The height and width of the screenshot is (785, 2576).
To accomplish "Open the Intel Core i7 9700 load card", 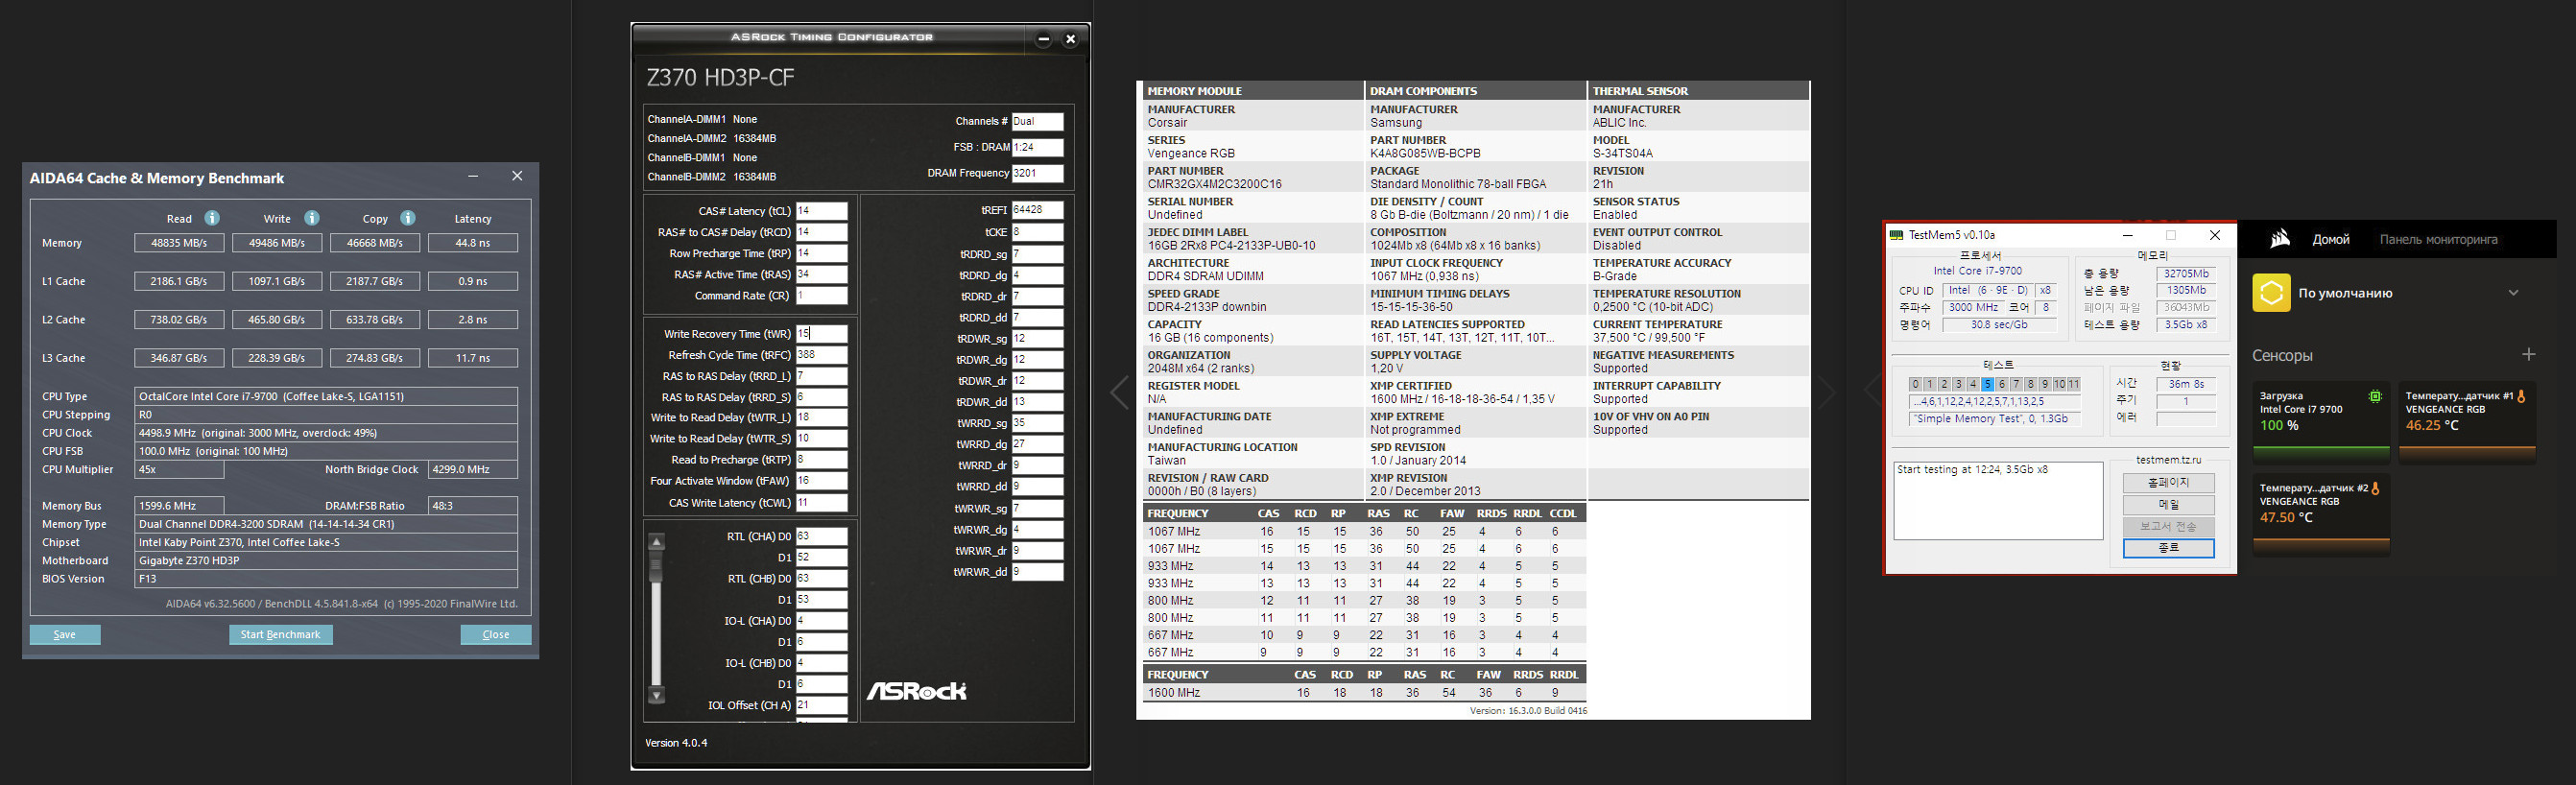I will coord(2320,421).
